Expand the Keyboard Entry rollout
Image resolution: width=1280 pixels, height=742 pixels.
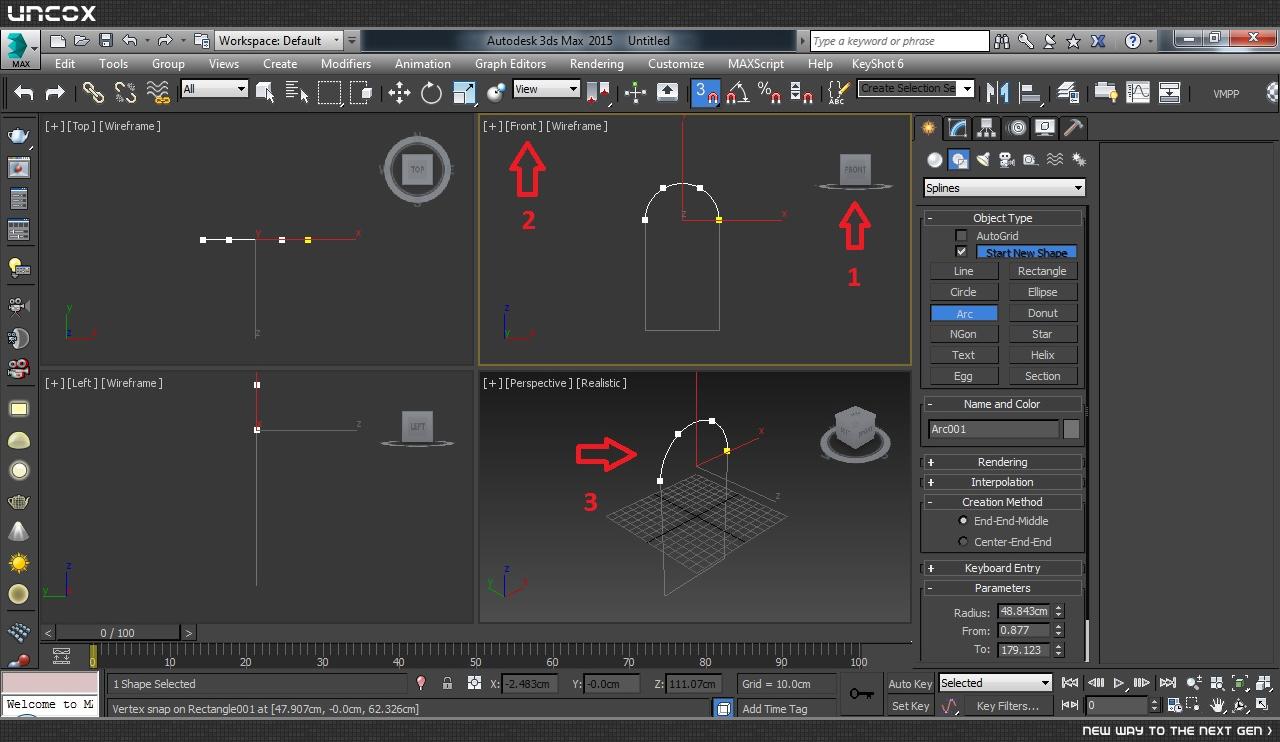1002,568
